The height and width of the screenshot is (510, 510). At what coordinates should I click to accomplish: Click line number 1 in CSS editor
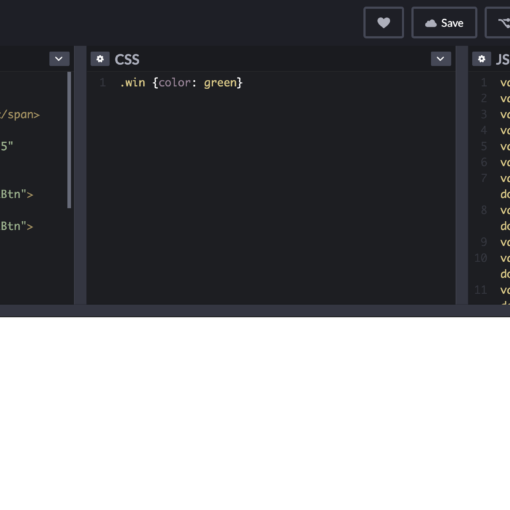(x=102, y=82)
